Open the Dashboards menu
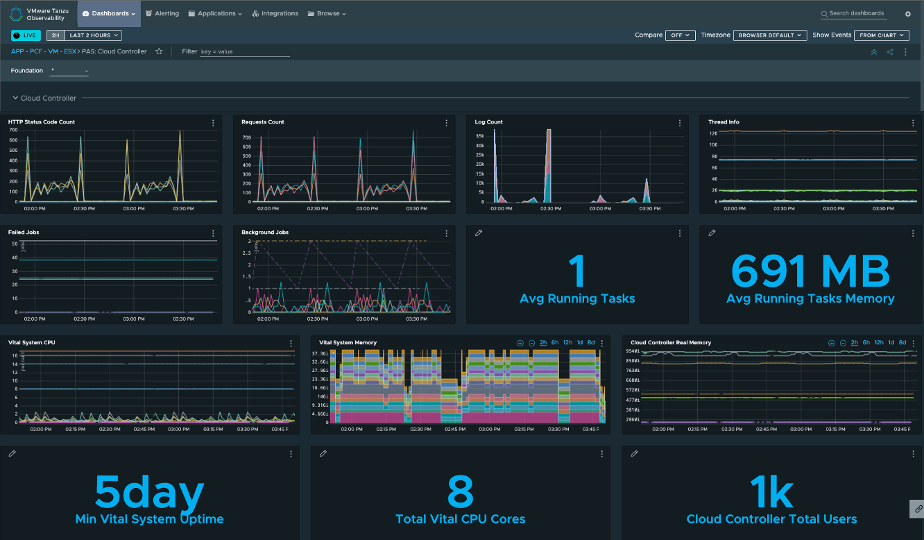The image size is (924, 540). (109, 14)
